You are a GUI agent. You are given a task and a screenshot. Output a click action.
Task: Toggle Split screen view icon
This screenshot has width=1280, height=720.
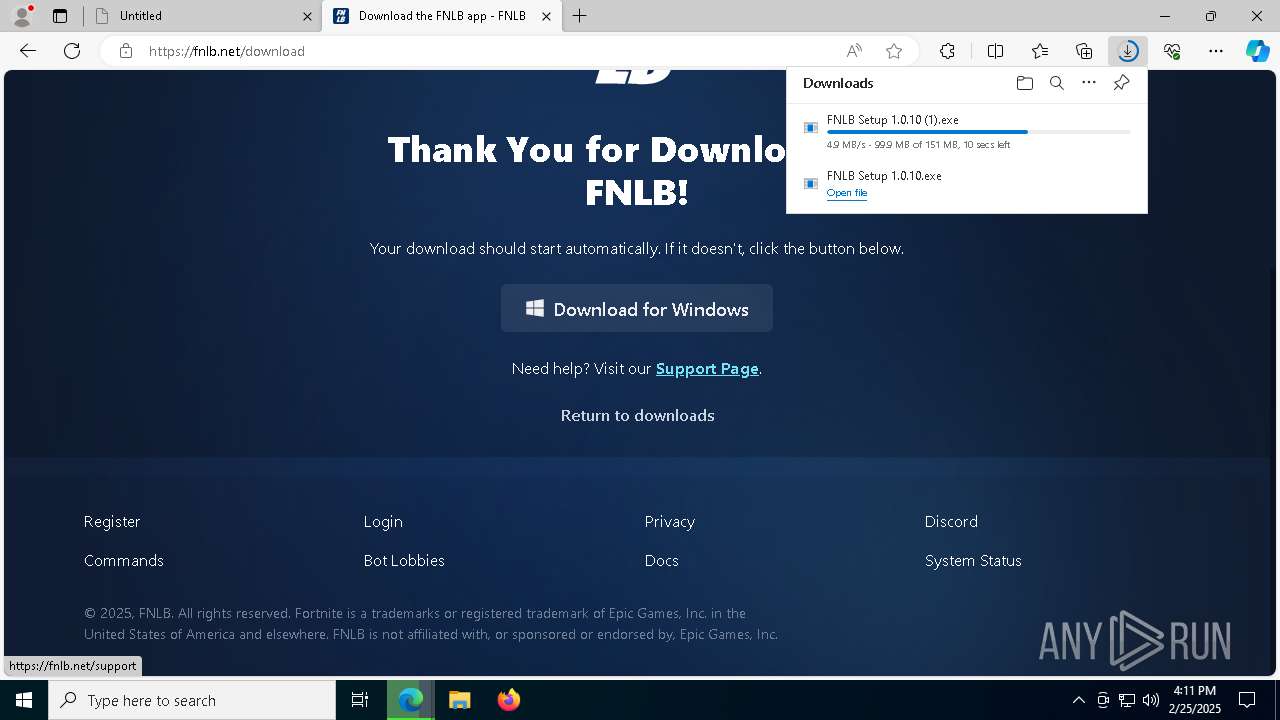click(995, 51)
